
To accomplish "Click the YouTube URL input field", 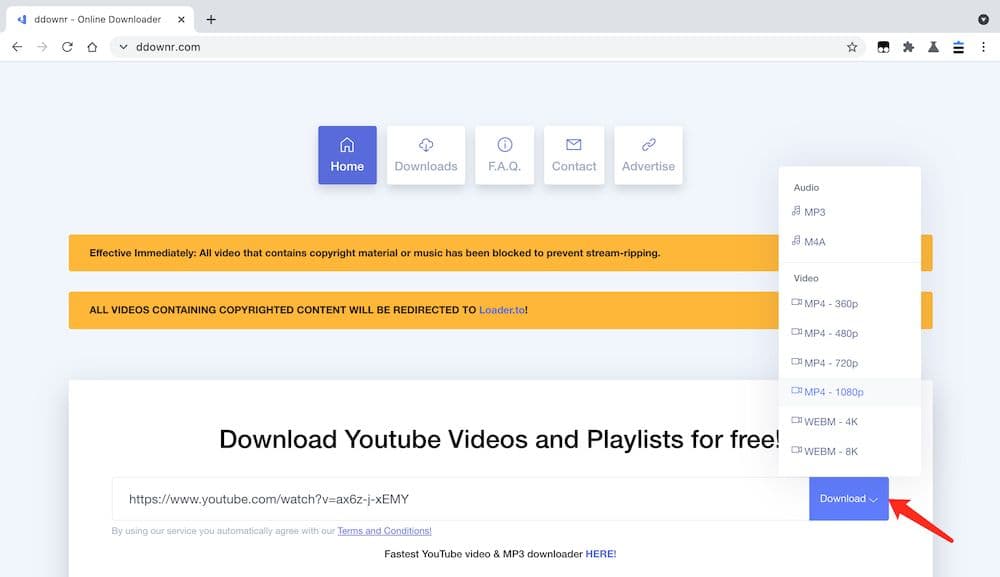I will click(460, 499).
